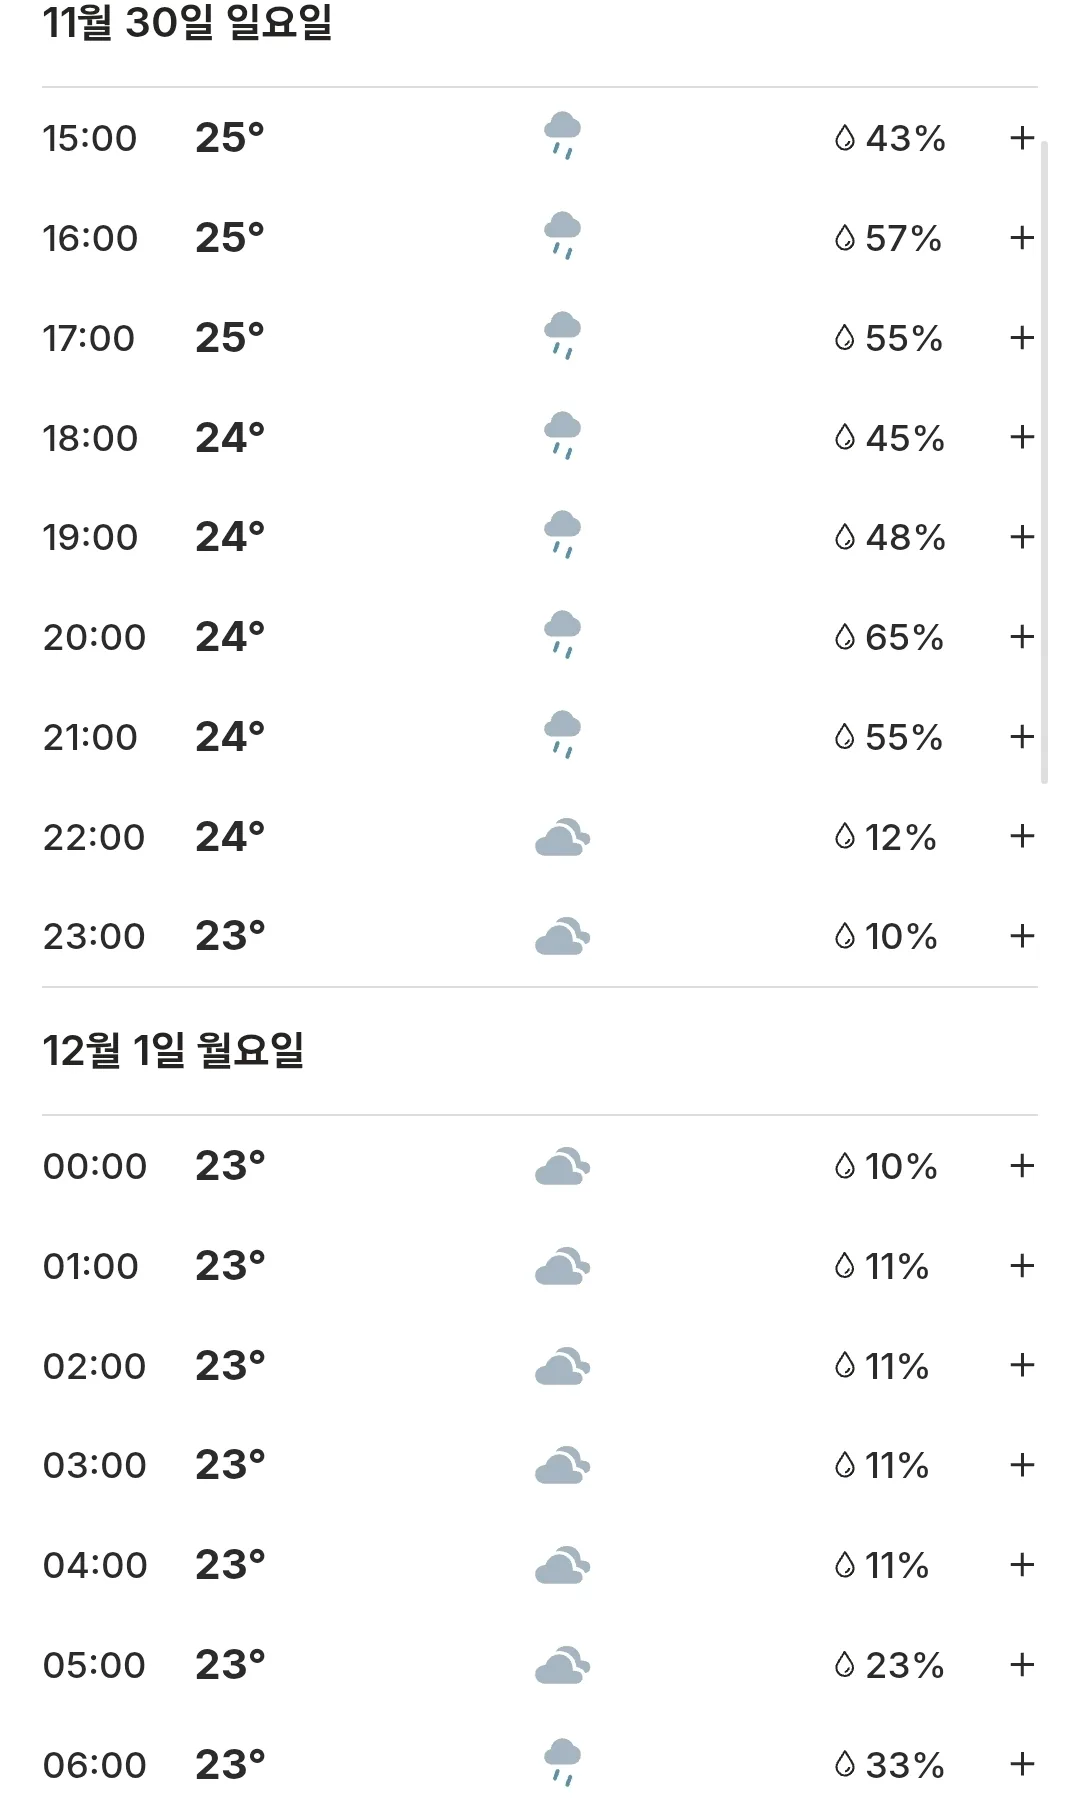
Task: Expand the 18:00 hourly row
Action: click(x=1022, y=437)
